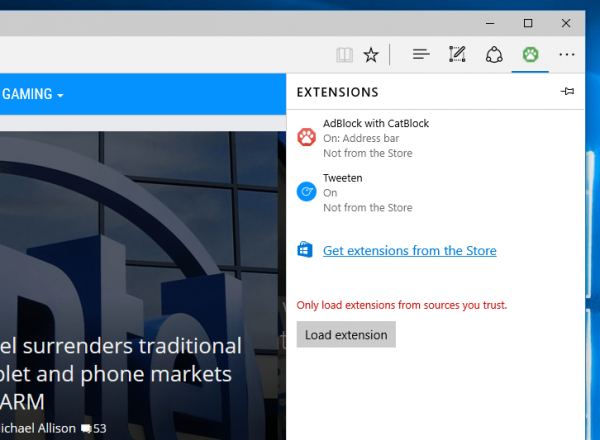600x440 pixels.
Task: Click the red trusted sources warning text
Action: (x=402, y=305)
